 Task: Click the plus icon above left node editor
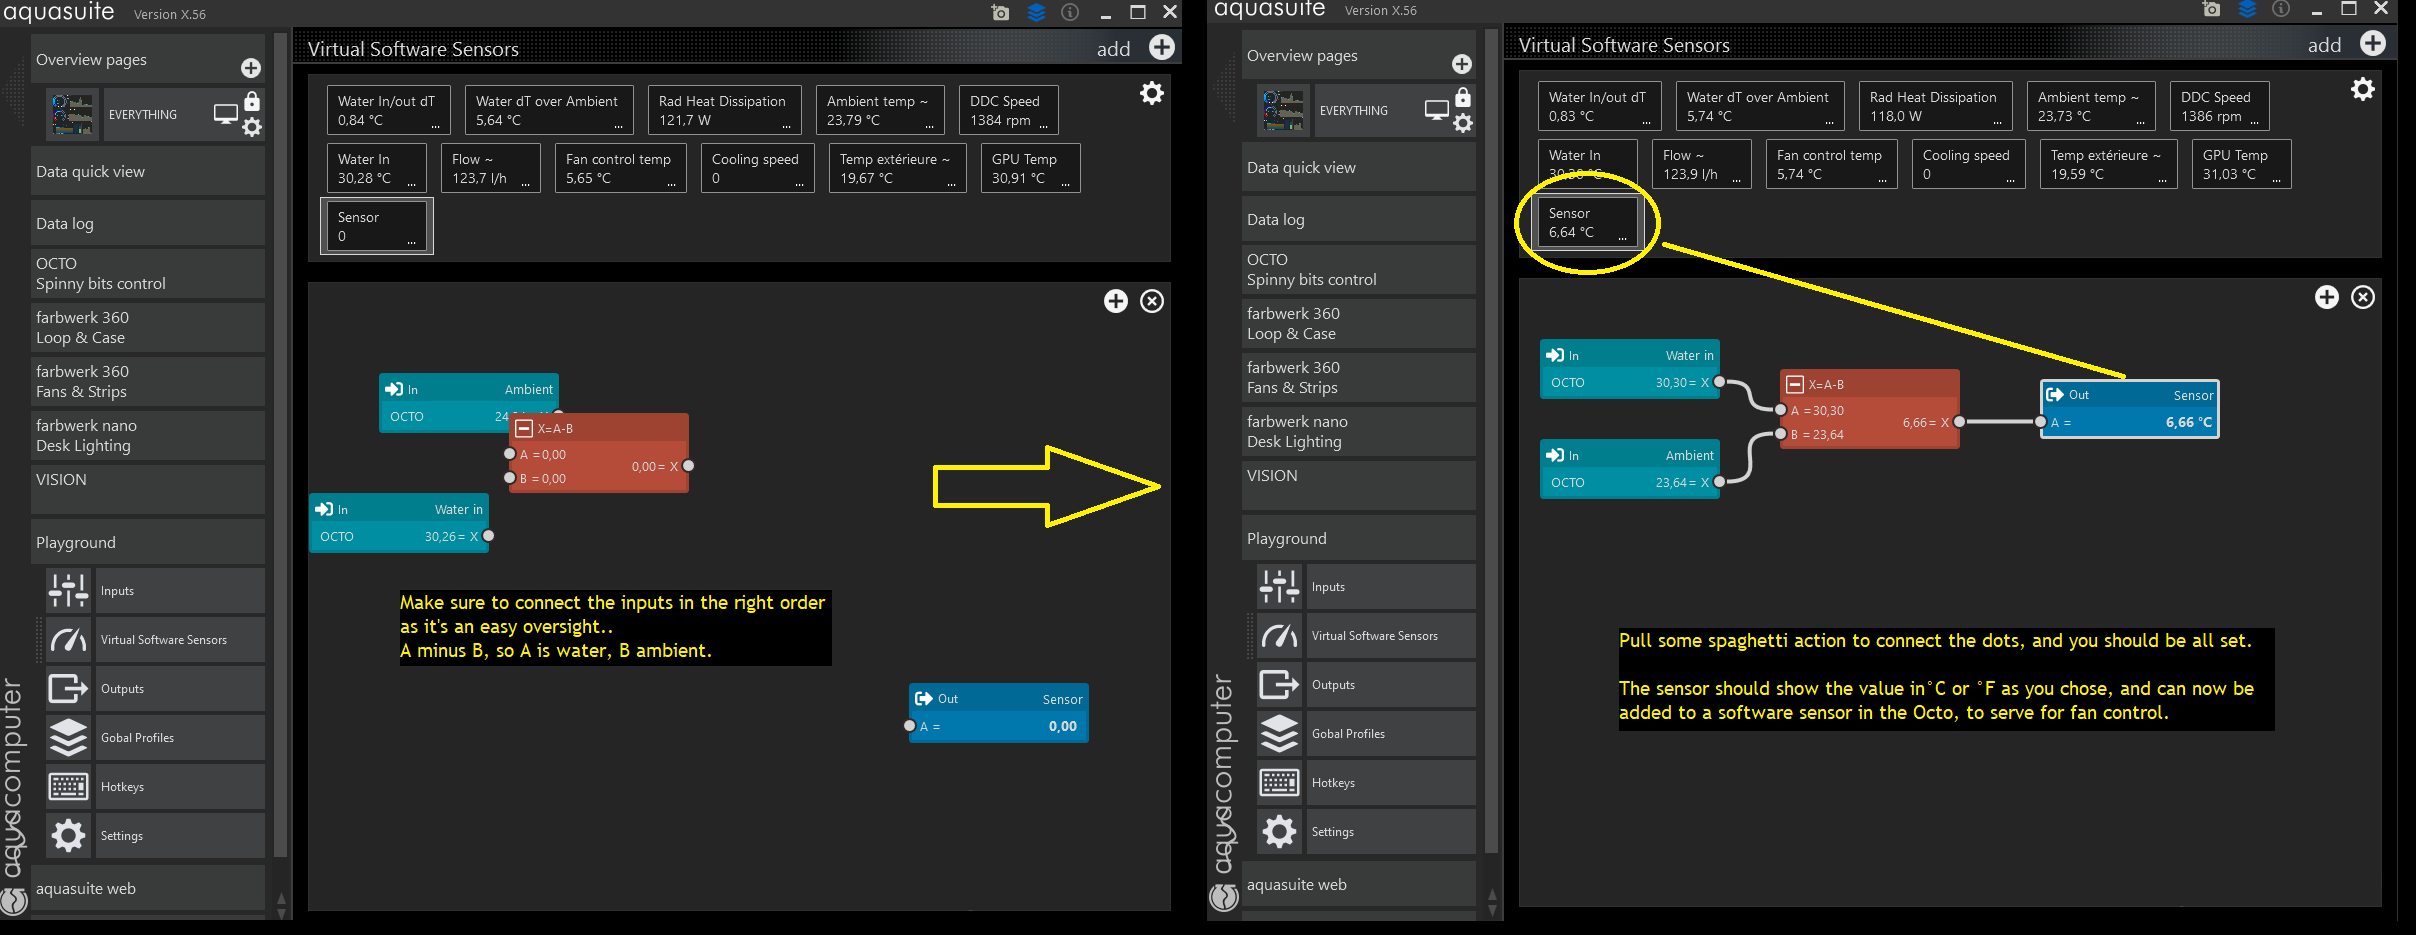1116,301
